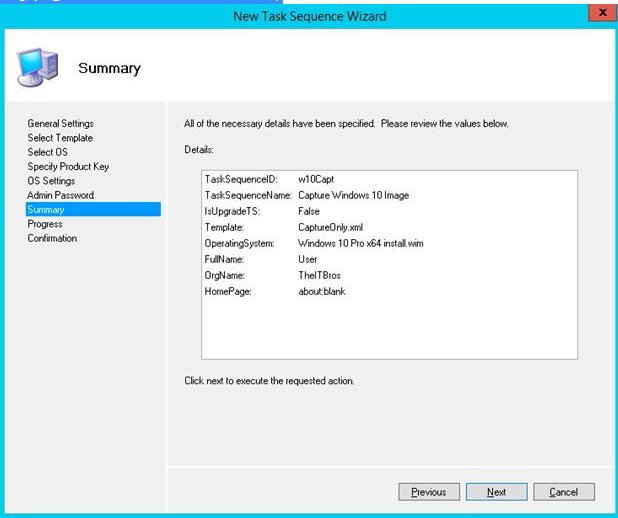
Task: Jump to the Select OS step
Action: click(x=47, y=152)
